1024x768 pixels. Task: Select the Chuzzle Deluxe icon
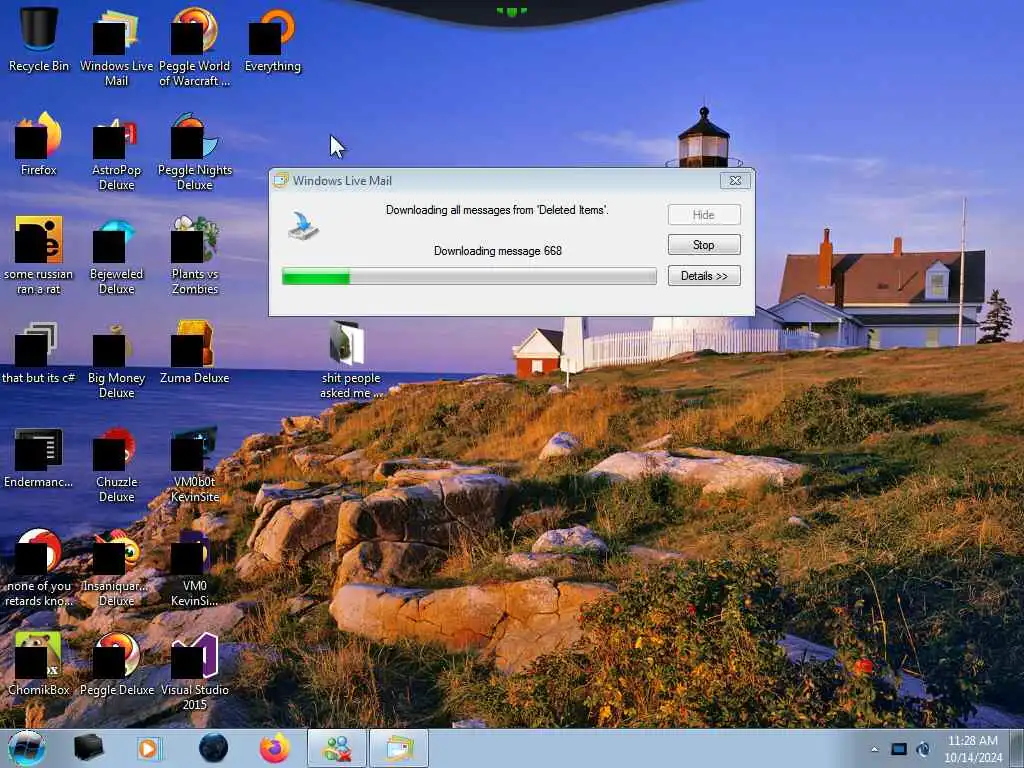tap(116, 464)
